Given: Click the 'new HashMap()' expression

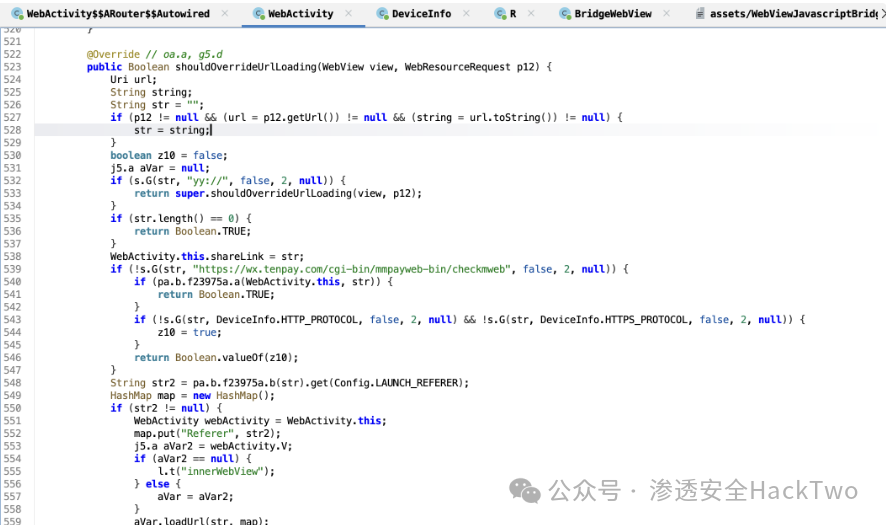Looking at the screenshot, I should 233,396.
